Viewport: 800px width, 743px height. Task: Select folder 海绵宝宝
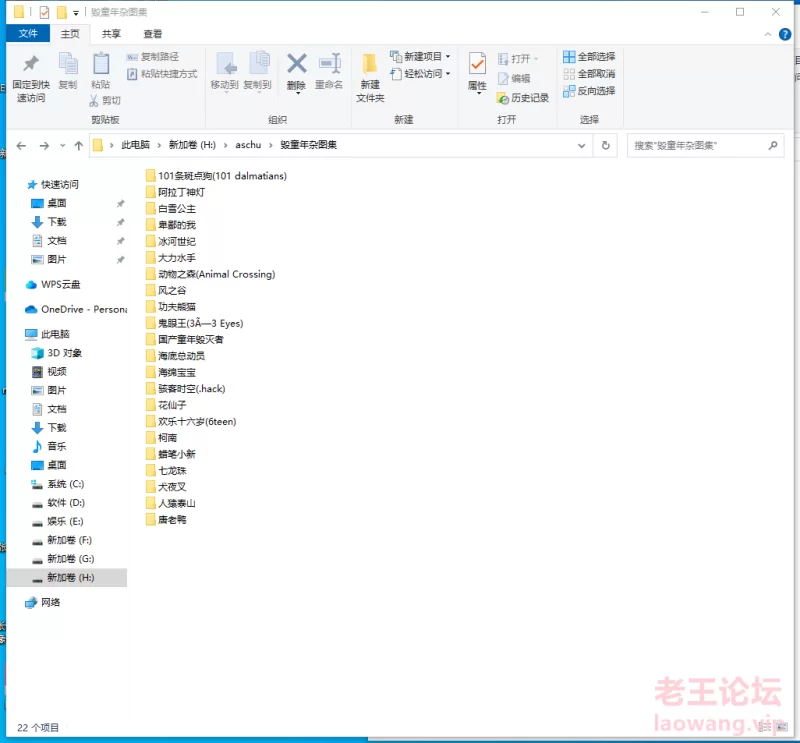pyautogui.click(x=170, y=372)
